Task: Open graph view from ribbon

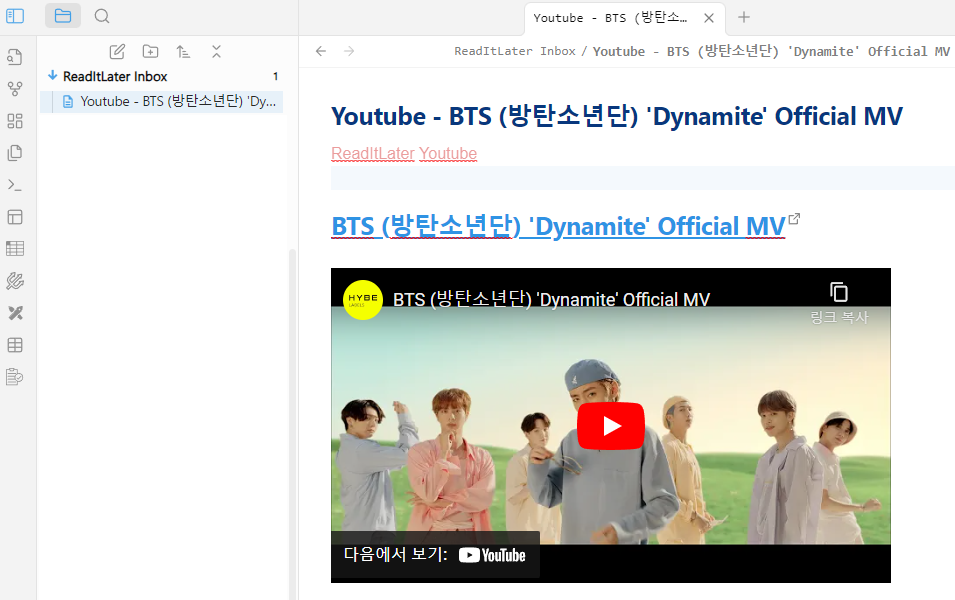Action: coord(15,89)
